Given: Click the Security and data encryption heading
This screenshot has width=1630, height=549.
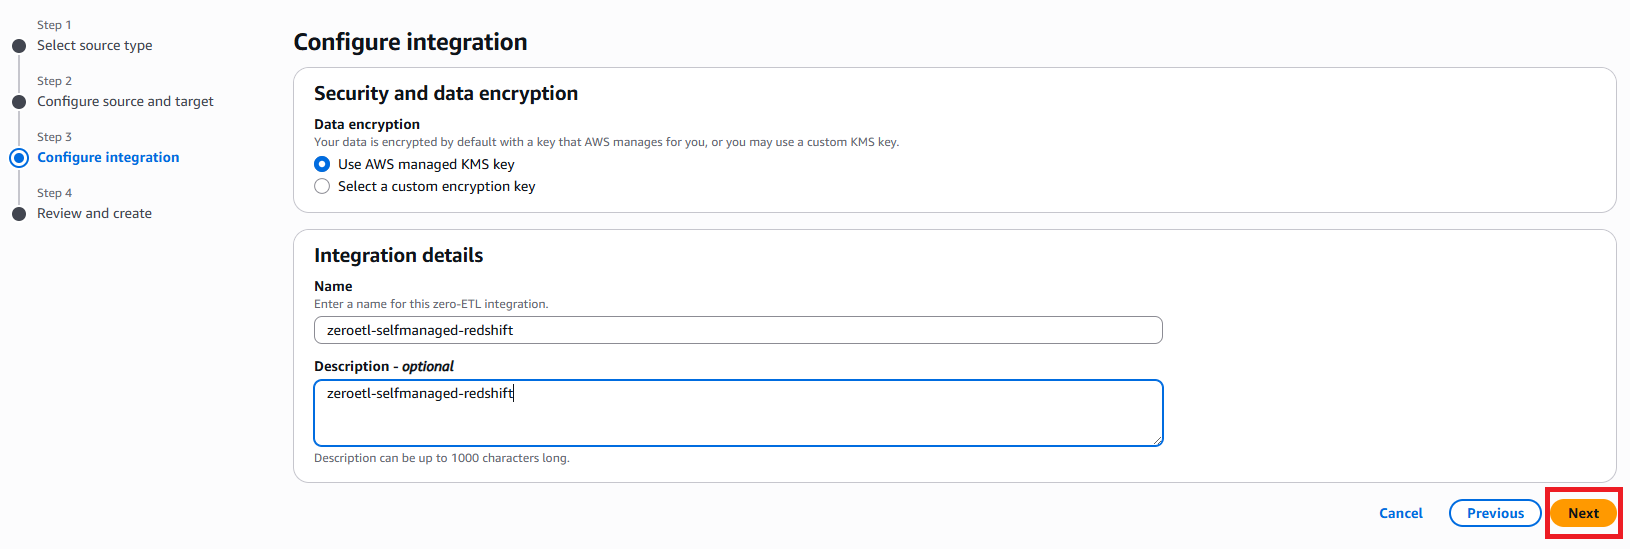Looking at the screenshot, I should (446, 93).
